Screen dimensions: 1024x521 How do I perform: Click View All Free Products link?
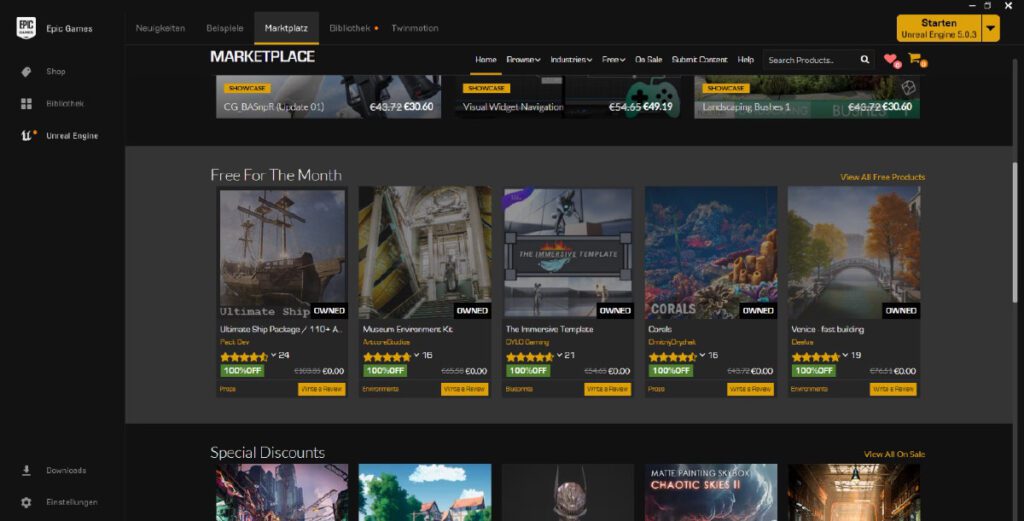tap(882, 177)
